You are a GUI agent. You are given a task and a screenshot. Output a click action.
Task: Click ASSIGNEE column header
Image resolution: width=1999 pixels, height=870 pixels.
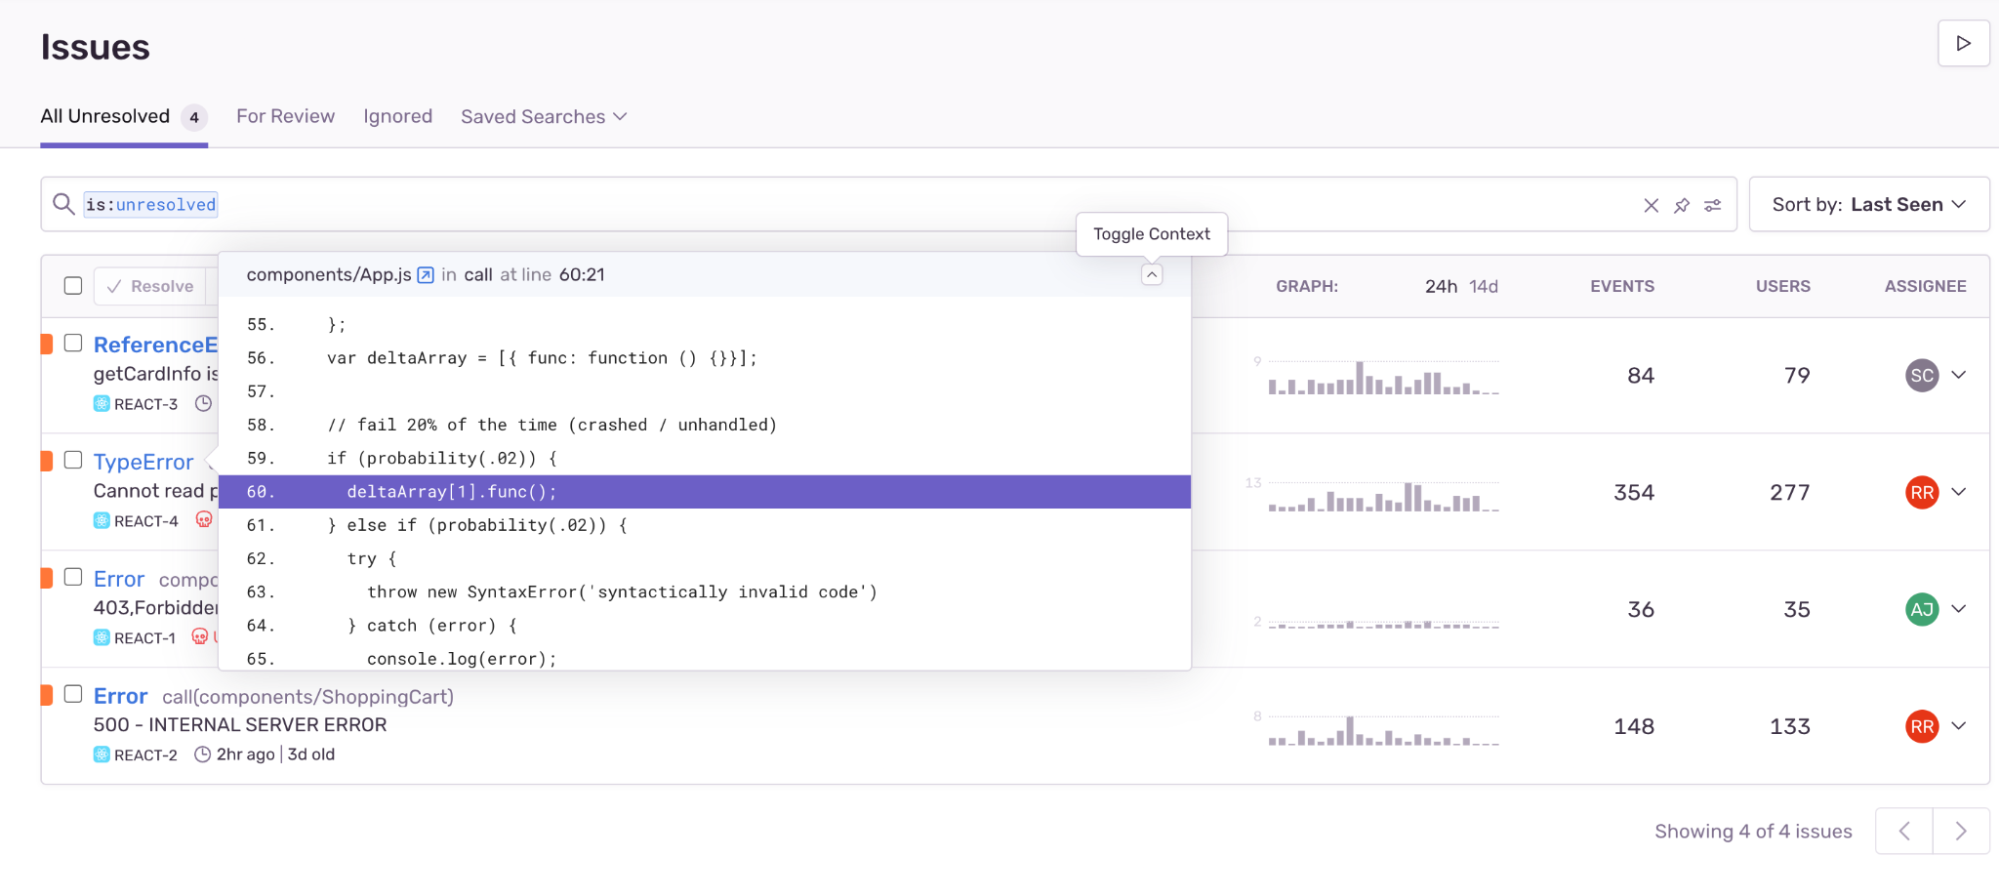pos(1925,287)
